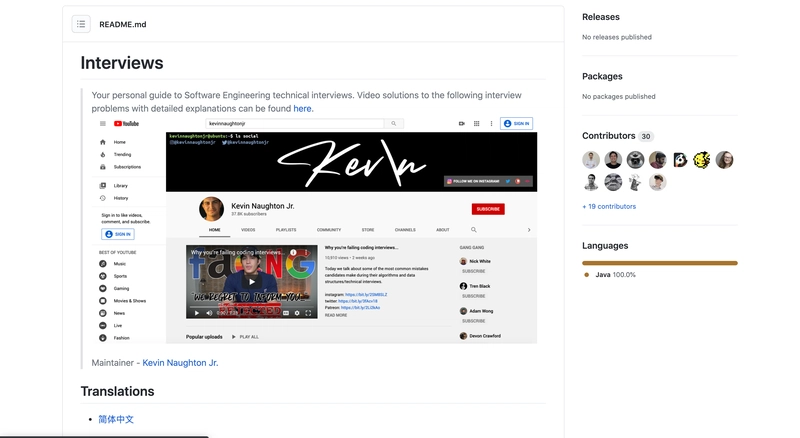This screenshot has width=800, height=438.
Task: Open the Kevin Naughton Jr. maintainer link
Action: (180, 362)
